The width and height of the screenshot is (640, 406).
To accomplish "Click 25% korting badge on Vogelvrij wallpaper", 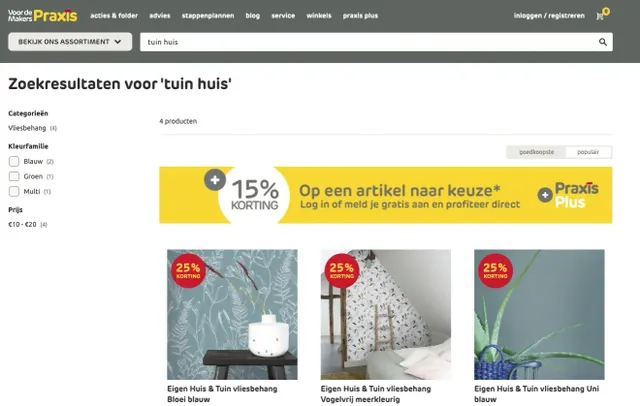I will (342, 271).
